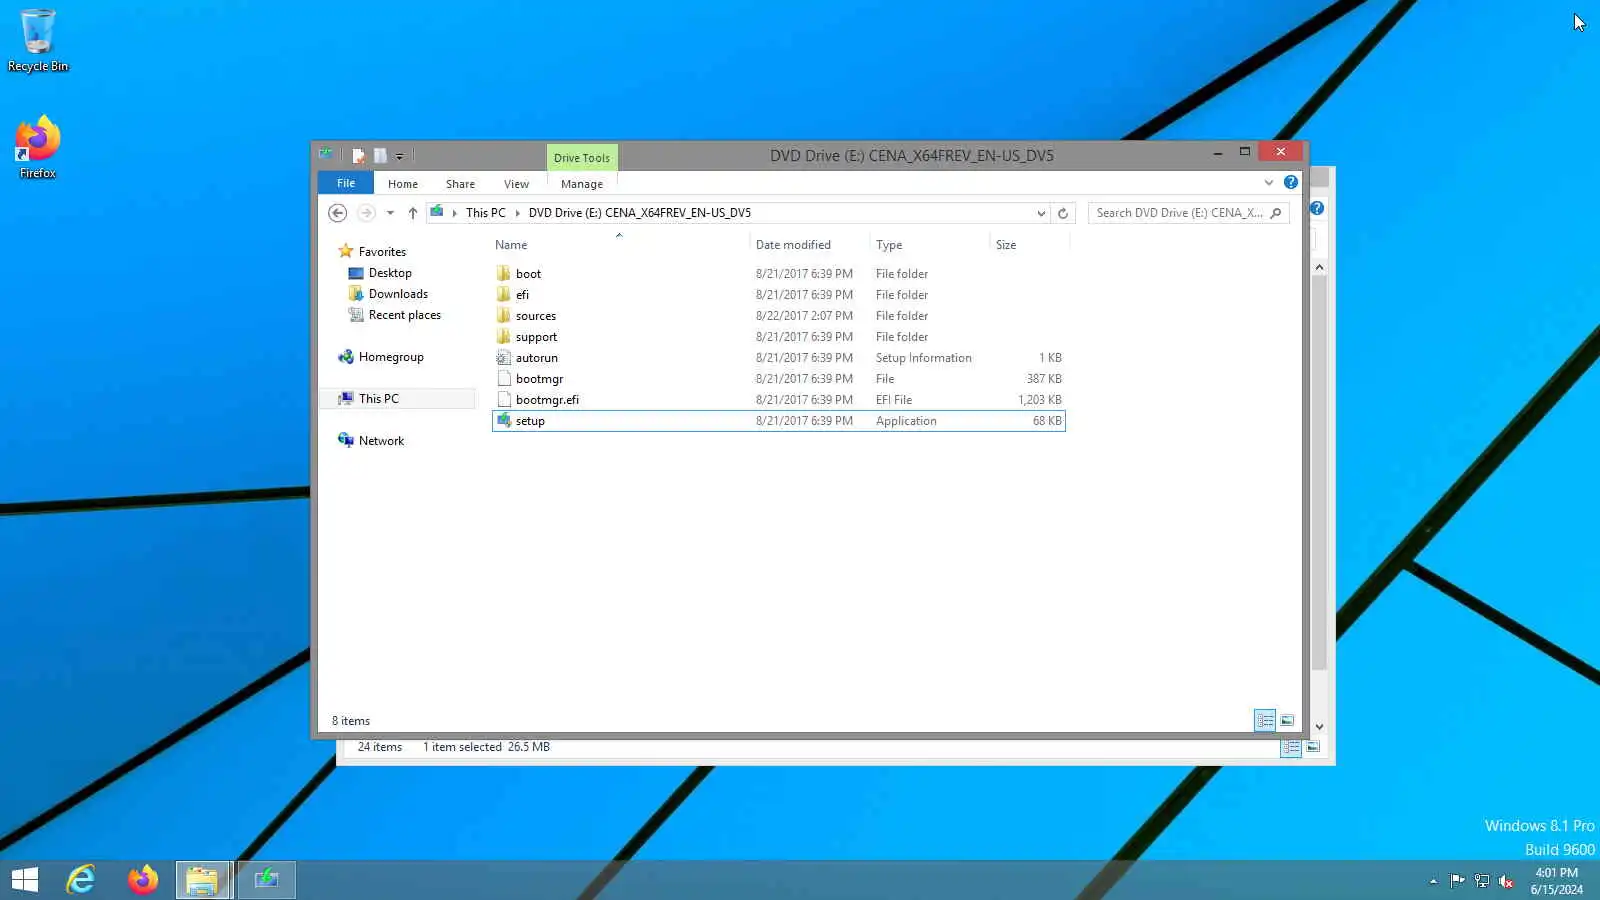Open Recent places in navigation pane

coord(404,315)
